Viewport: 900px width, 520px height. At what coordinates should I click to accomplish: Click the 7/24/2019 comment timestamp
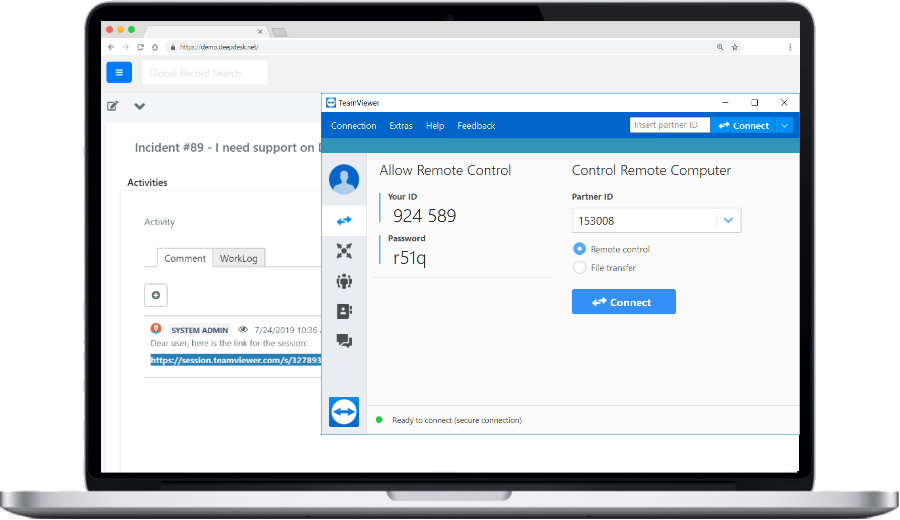[x=286, y=330]
